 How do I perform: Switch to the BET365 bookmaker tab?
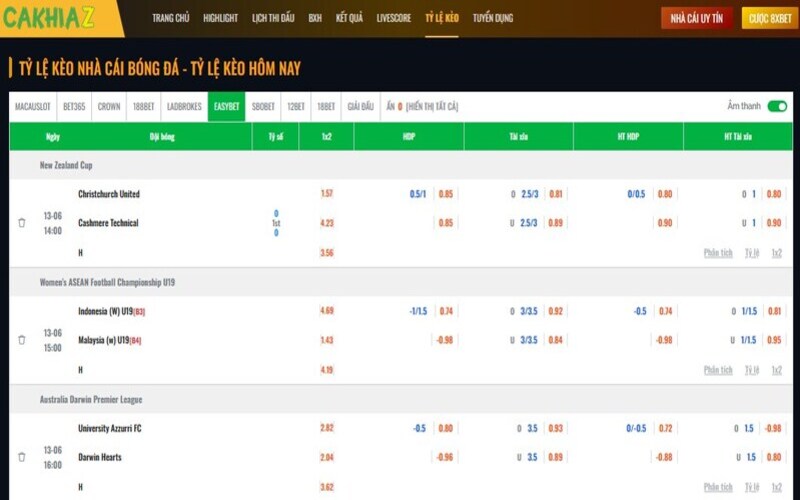(74, 106)
